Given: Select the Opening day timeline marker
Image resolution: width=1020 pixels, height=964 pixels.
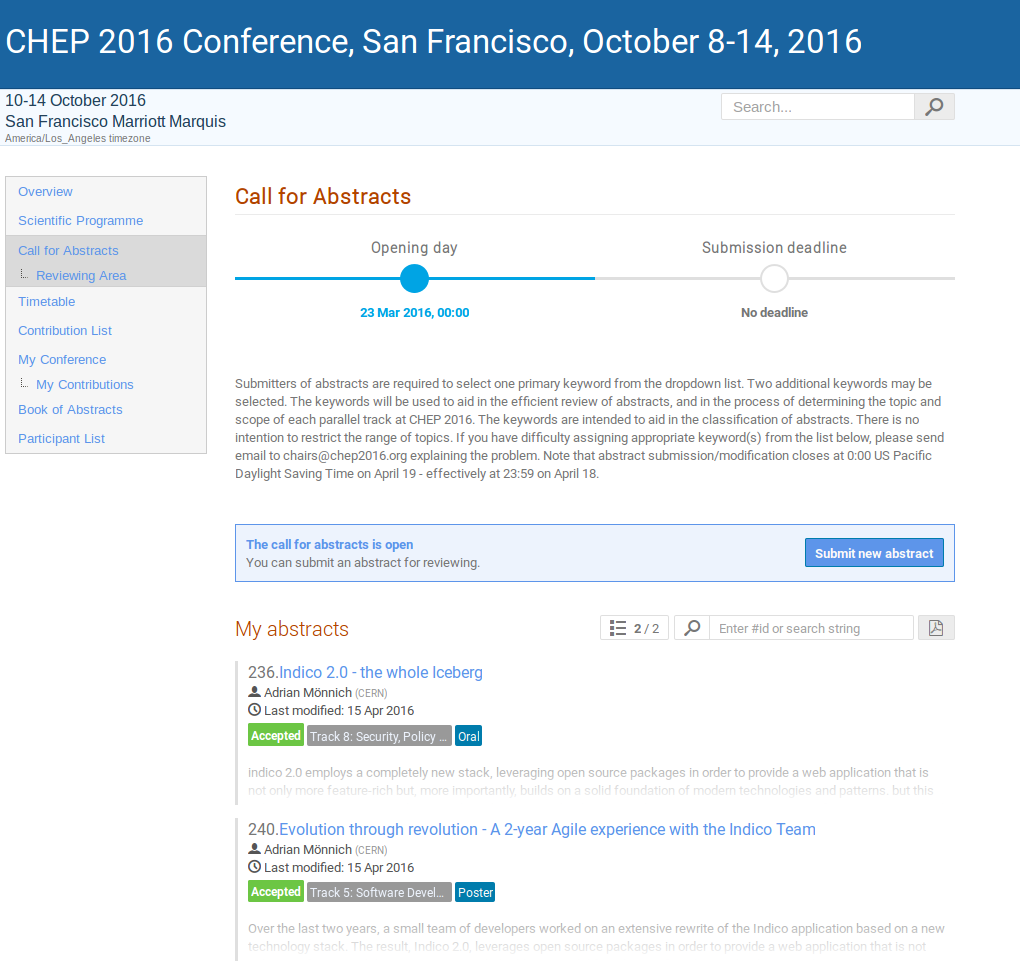Looking at the screenshot, I should pyautogui.click(x=414, y=278).
